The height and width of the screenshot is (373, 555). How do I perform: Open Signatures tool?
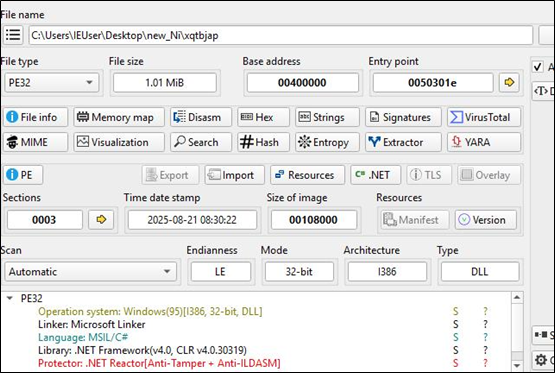(403, 117)
